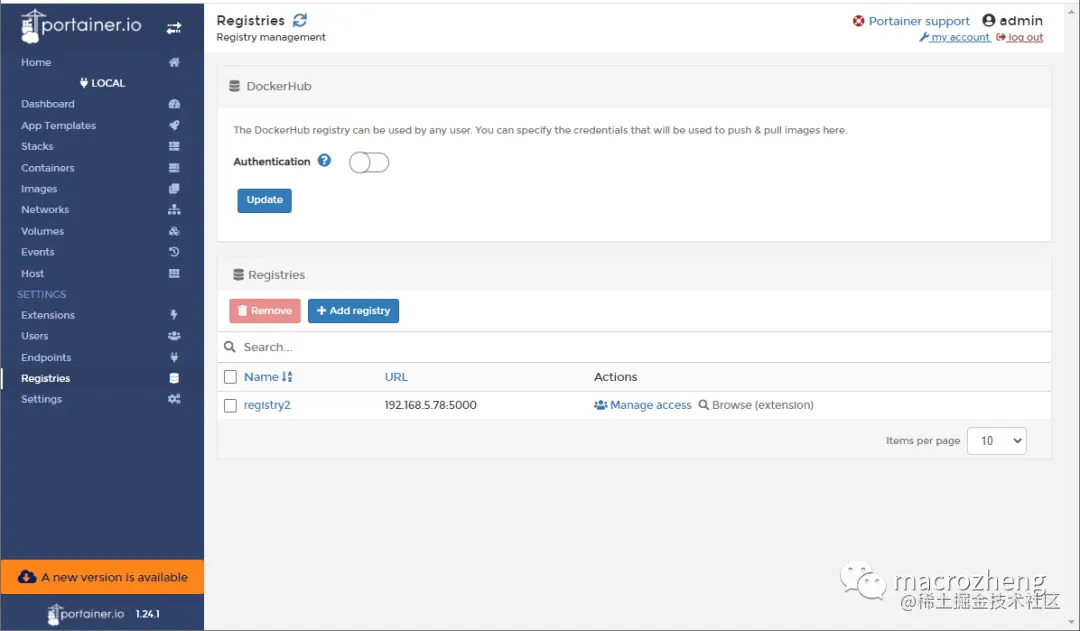
Task: Click the 192.168.5.78:5000 URL cell
Action: pyautogui.click(x=430, y=405)
